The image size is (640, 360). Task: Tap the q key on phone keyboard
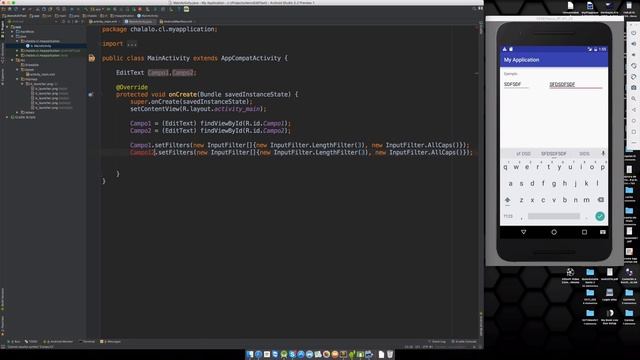[506, 167]
